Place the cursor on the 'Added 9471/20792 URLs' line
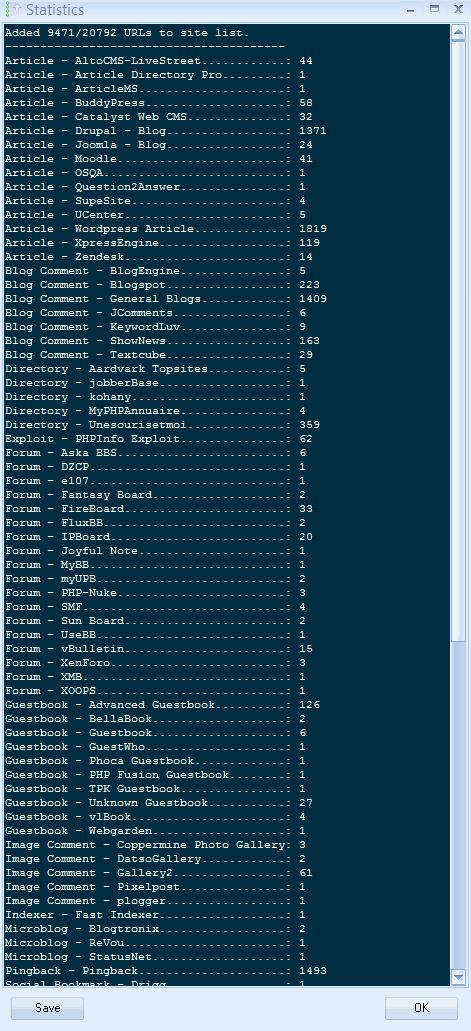This screenshot has width=471, height=1031. pyautogui.click(x=126, y=33)
